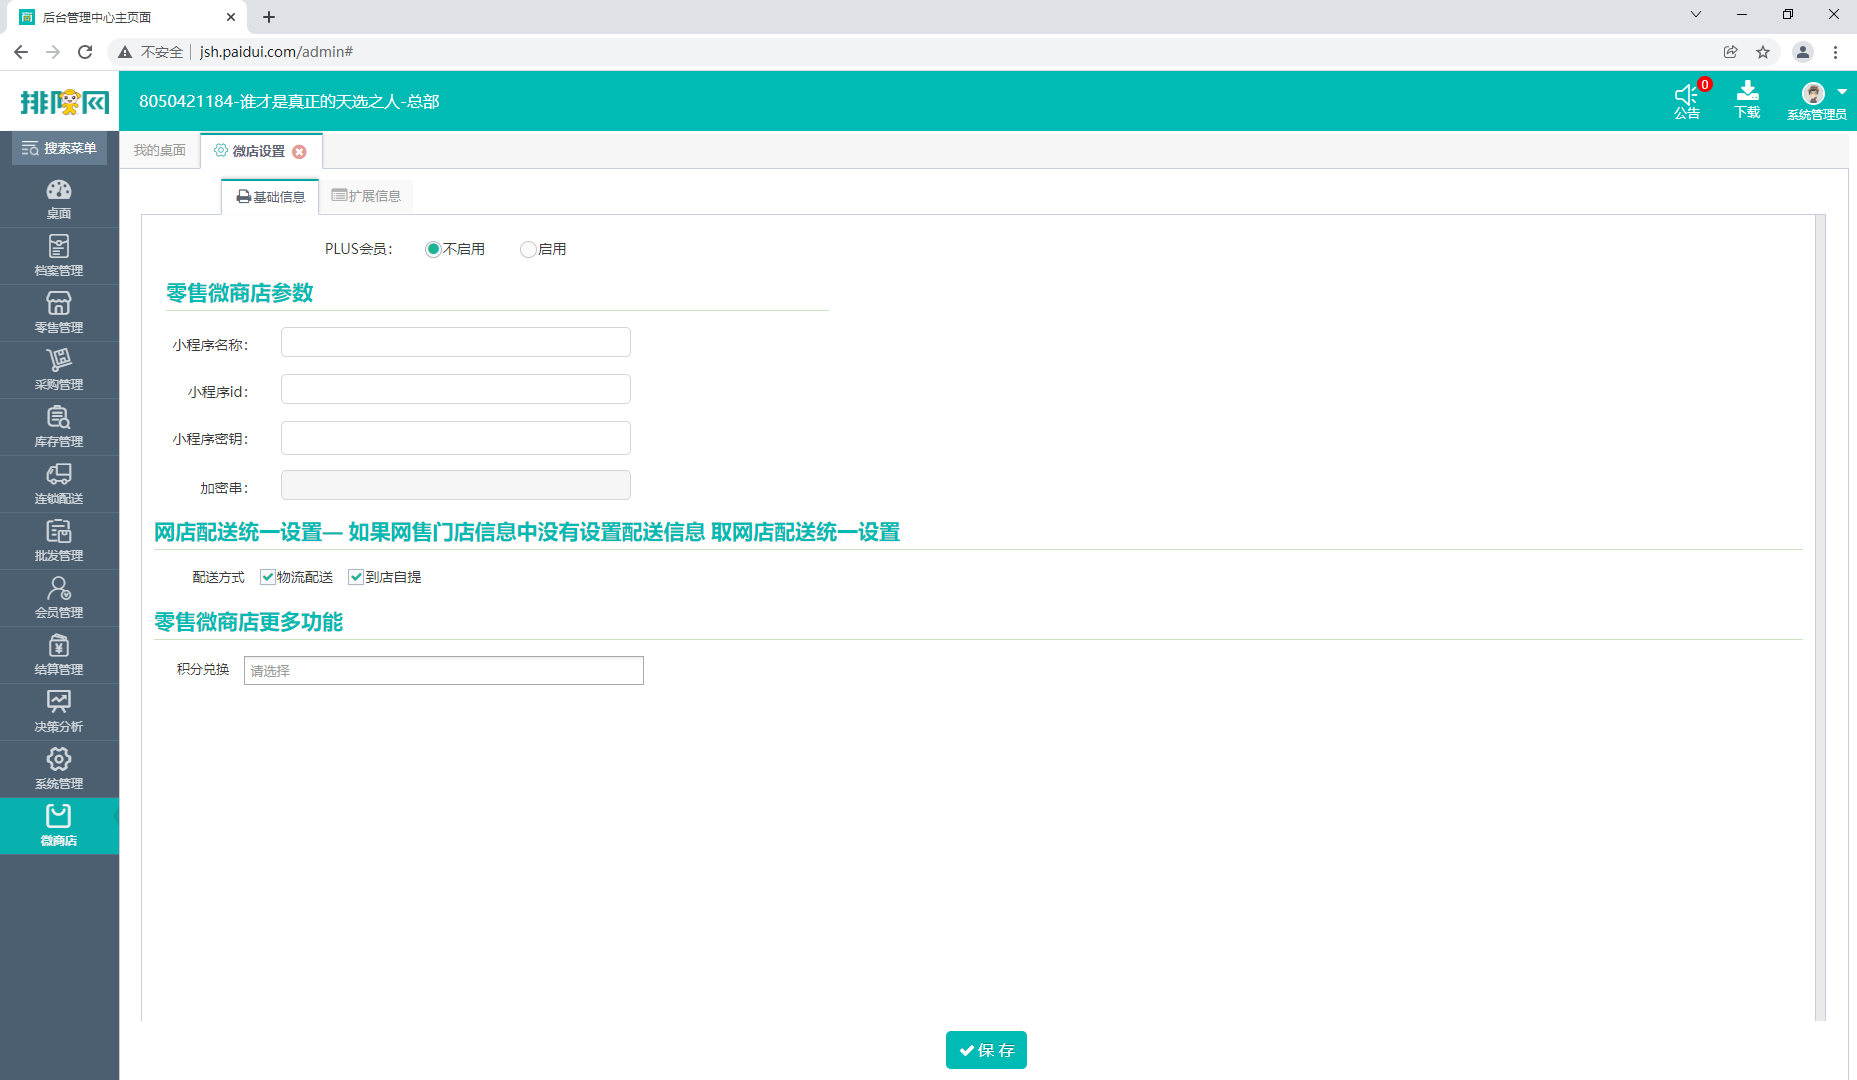Close the 微店设置 tab
1857x1080 pixels.
point(299,152)
